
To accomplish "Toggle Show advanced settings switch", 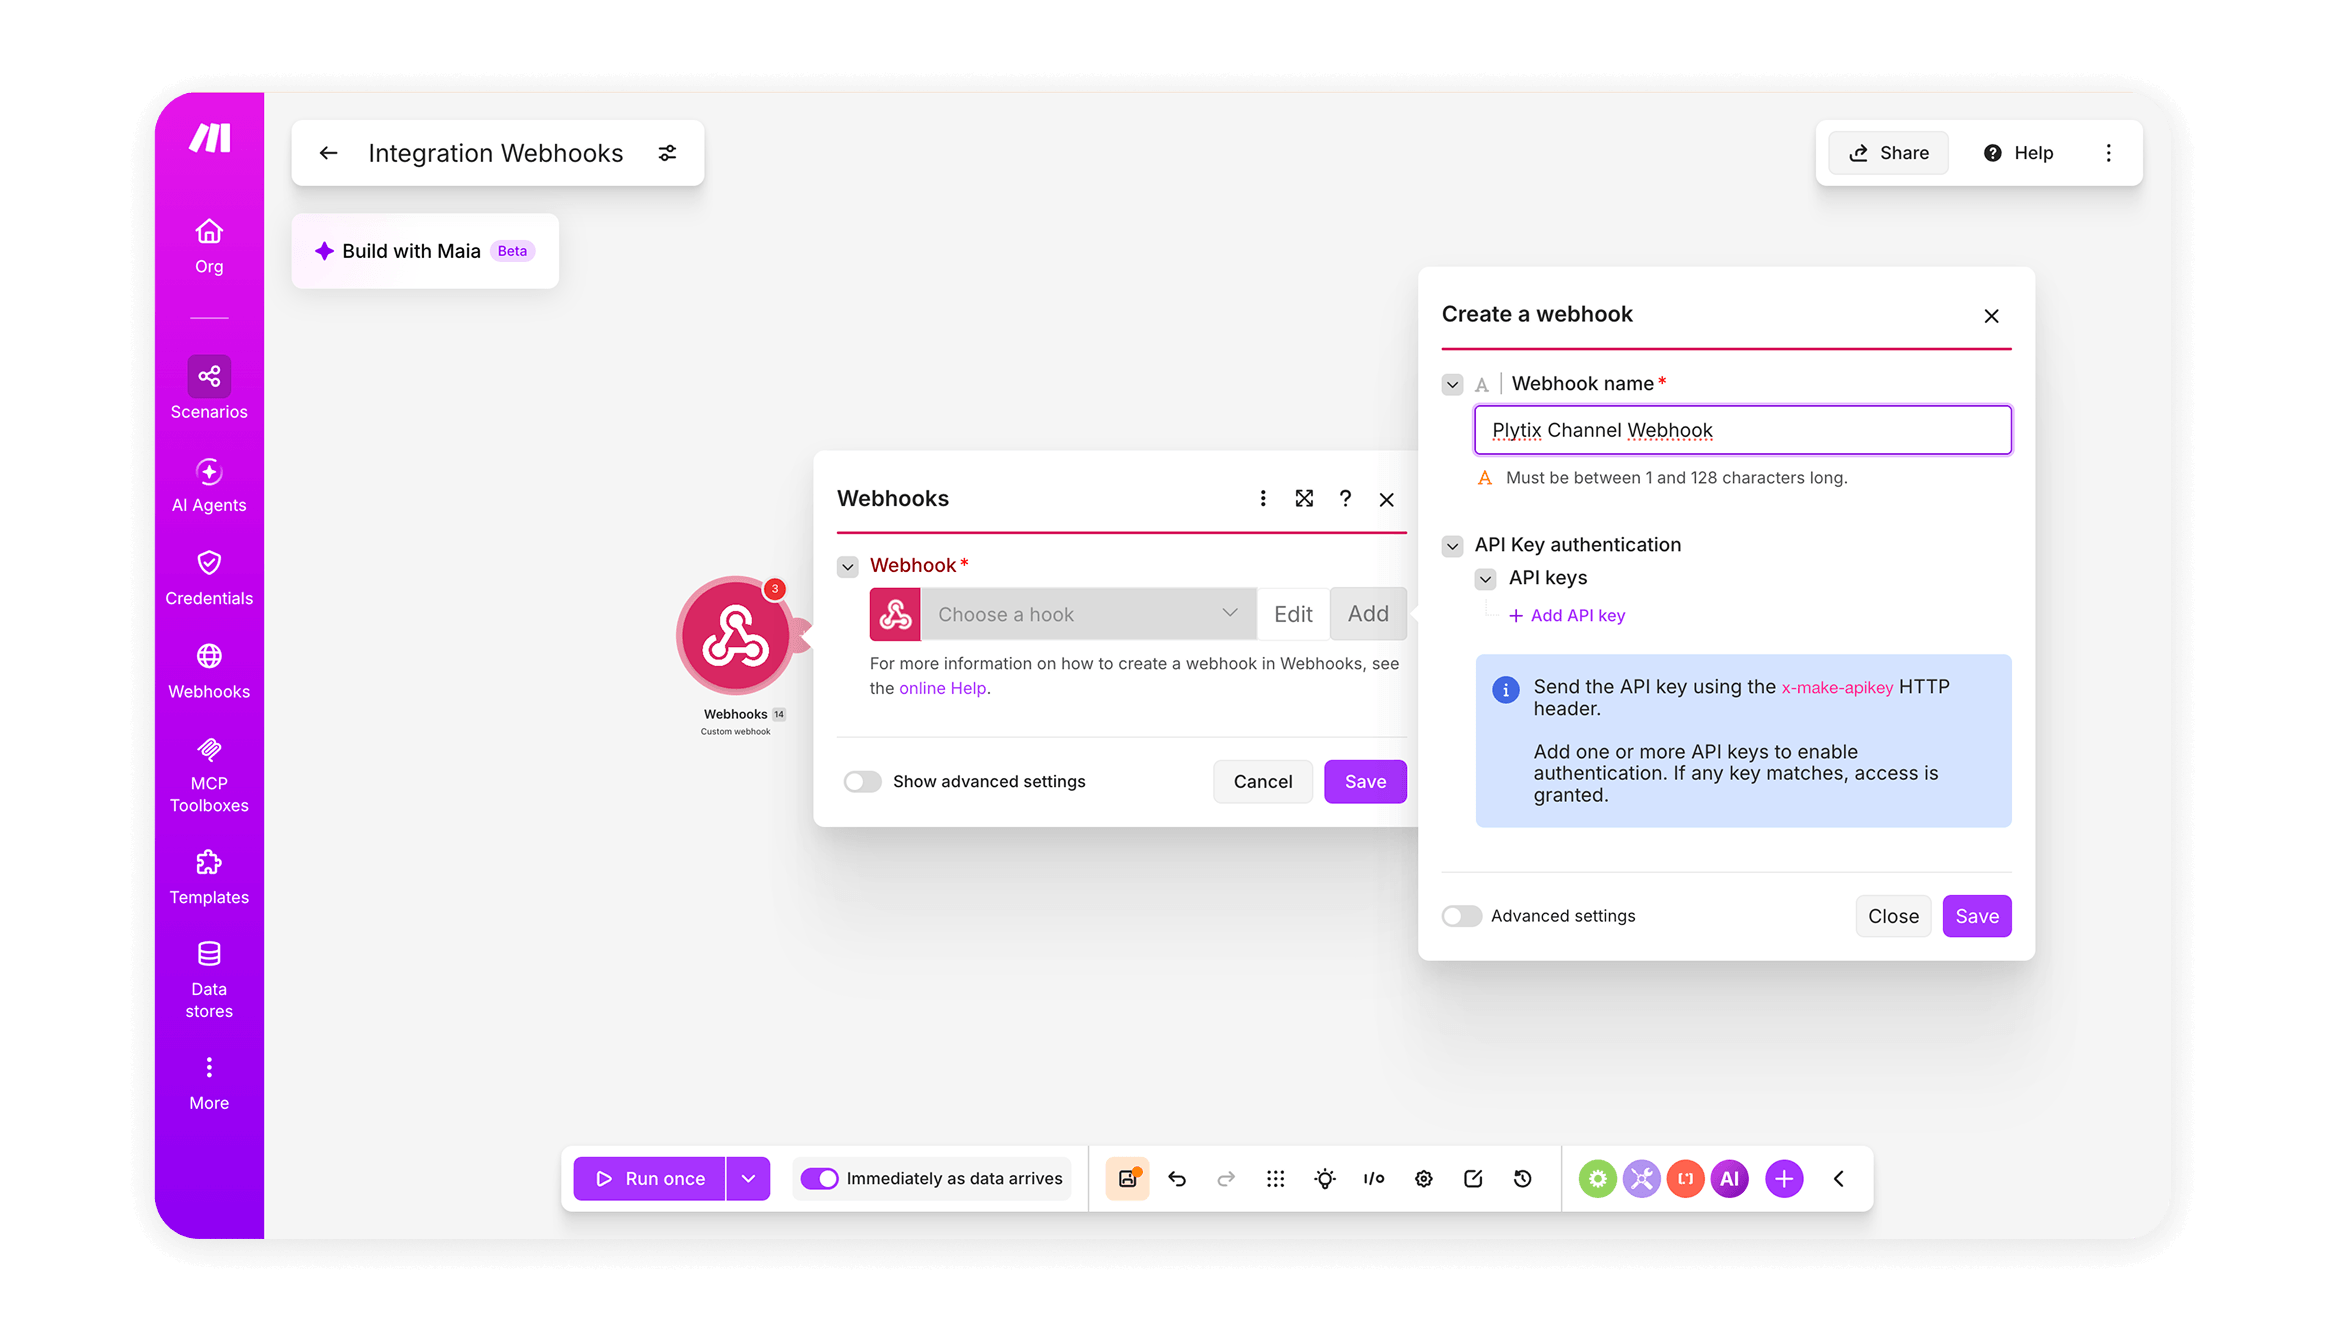I will (x=862, y=781).
